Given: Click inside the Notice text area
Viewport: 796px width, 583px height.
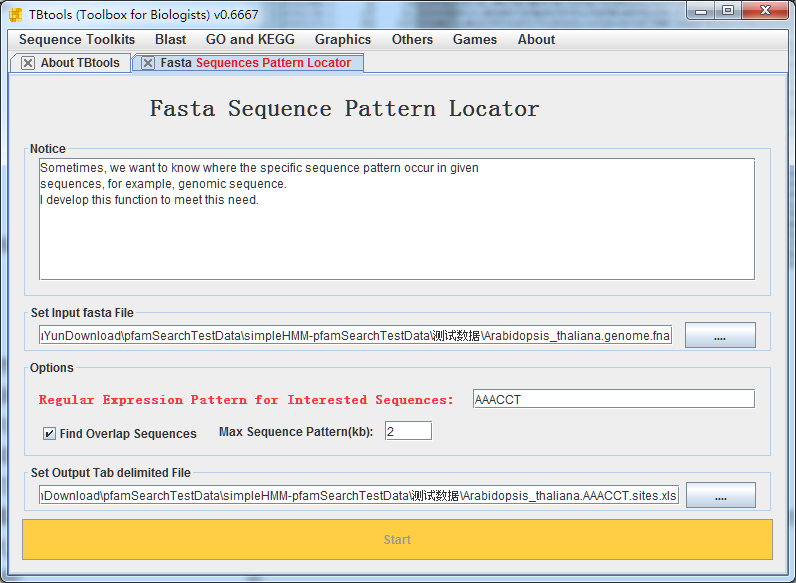Looking at the screenshot, I should (397, 219).
